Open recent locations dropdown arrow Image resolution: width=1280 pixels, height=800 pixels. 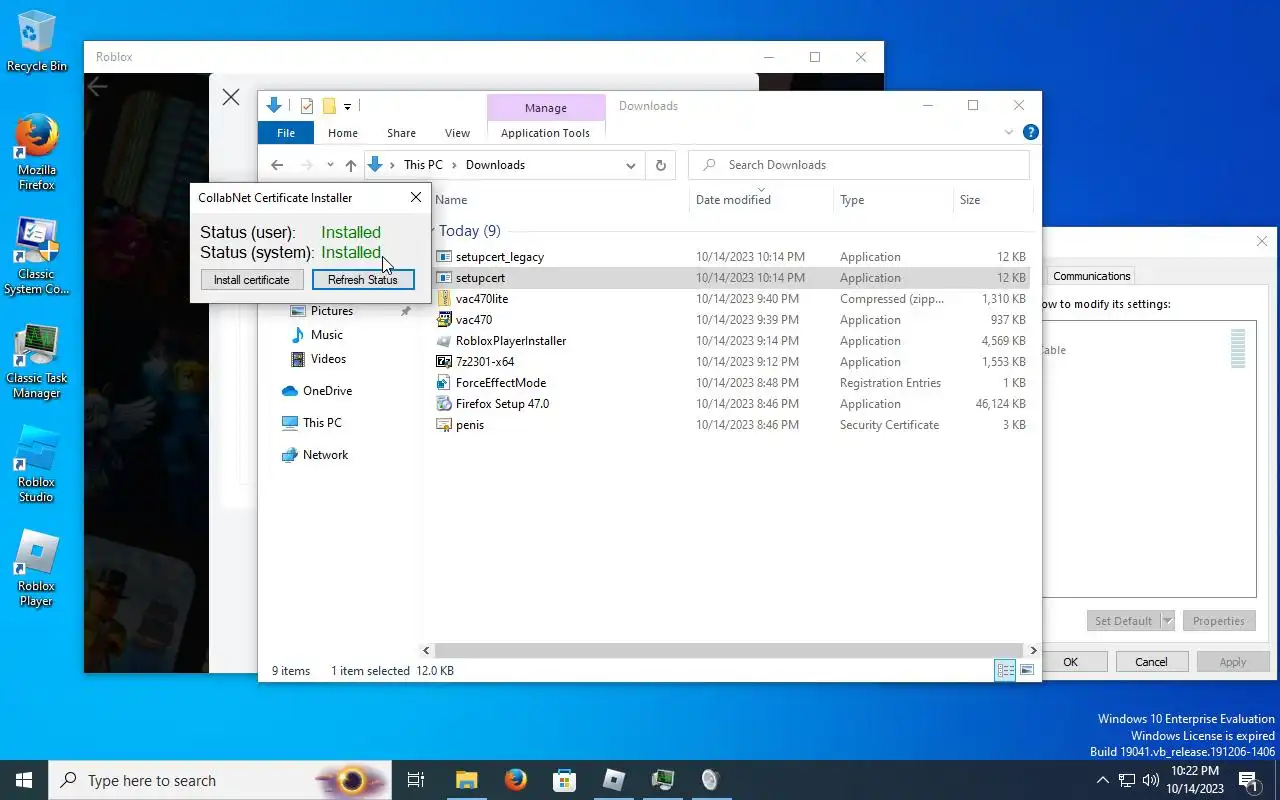click(x=329, y=165)
